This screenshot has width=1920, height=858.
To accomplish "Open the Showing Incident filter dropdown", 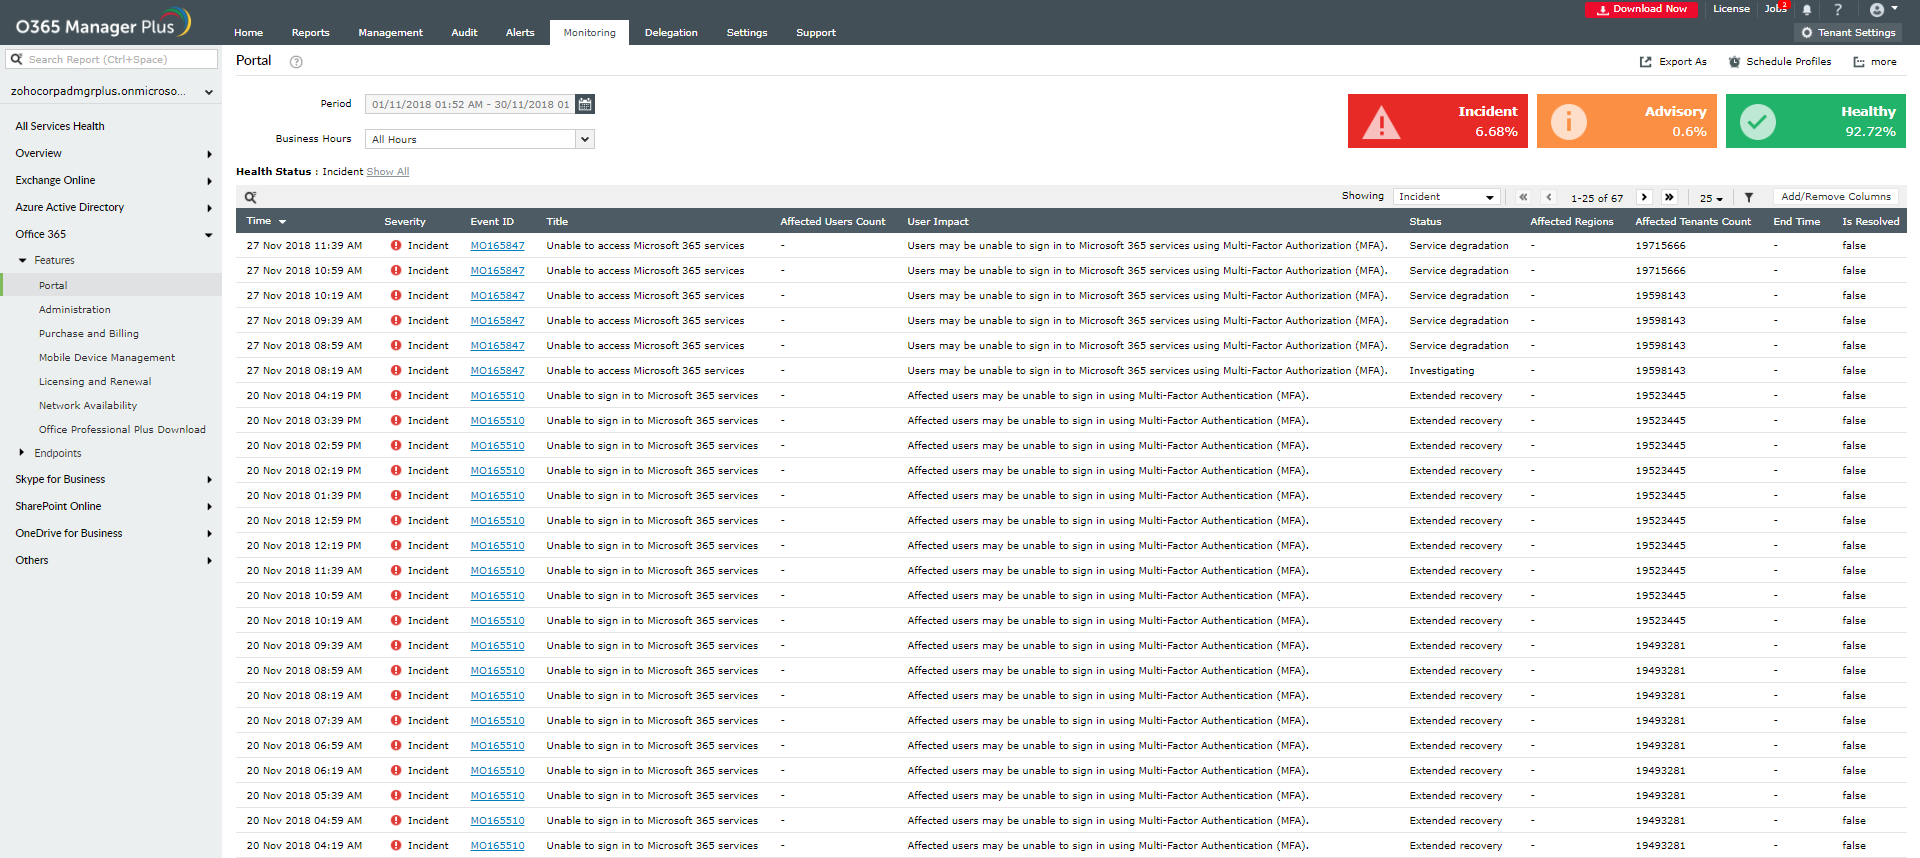I will point(1448,197).
